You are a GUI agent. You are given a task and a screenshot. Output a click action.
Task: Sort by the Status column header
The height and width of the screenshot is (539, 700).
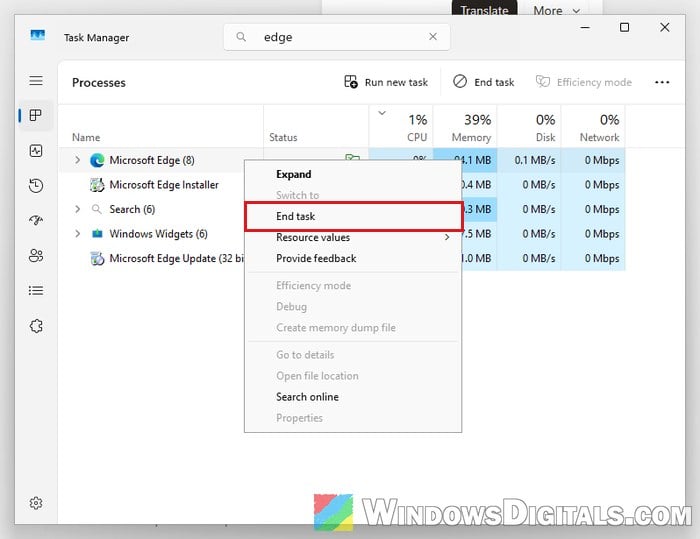pyautogui.click(x=316, y=126)
